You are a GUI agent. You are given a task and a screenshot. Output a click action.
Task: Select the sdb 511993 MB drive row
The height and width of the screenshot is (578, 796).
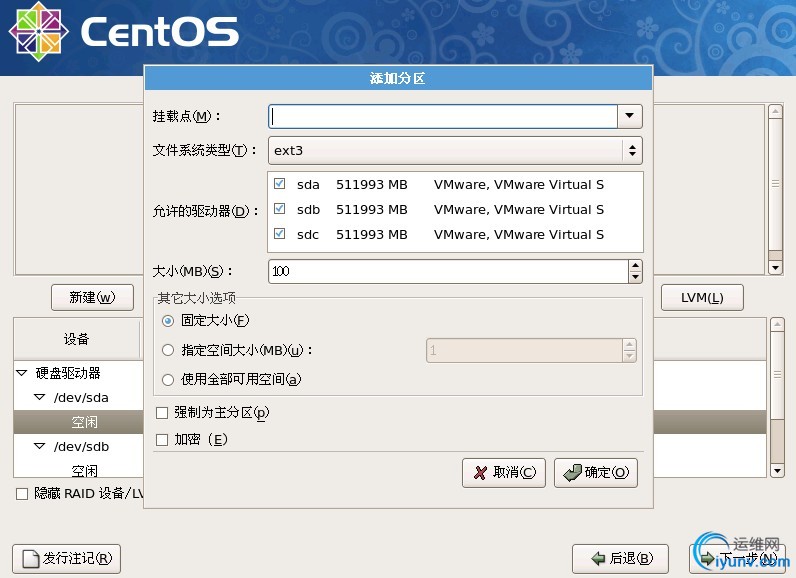(455, 209)
